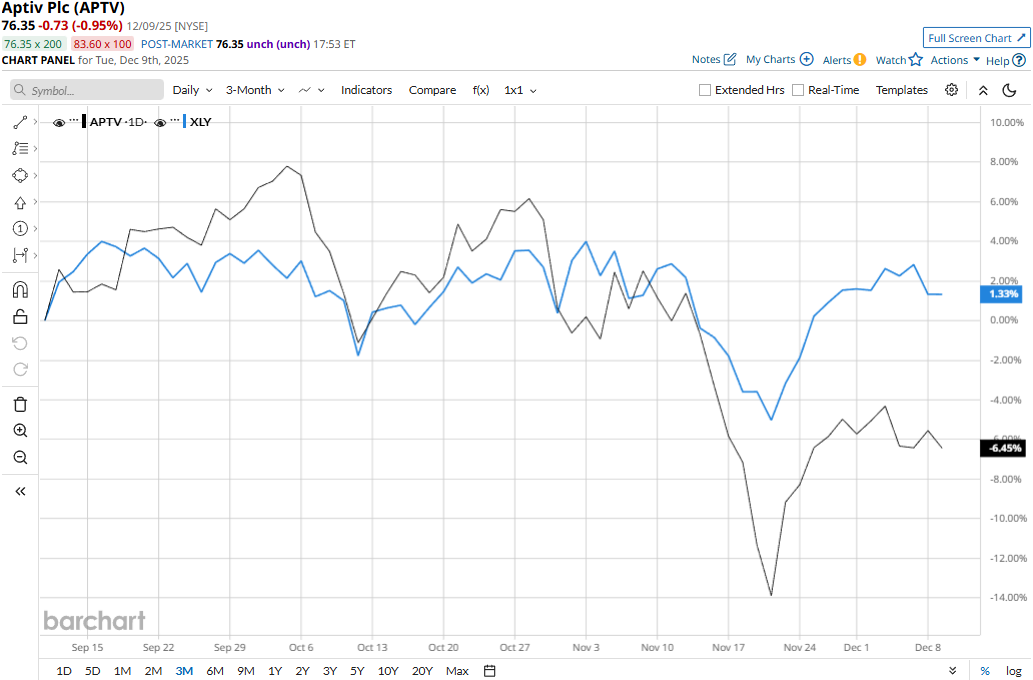This screenshot has height=680, width=1033.
Task: Enable the Extended Hrs checkbox
Action: pos(705,90)
